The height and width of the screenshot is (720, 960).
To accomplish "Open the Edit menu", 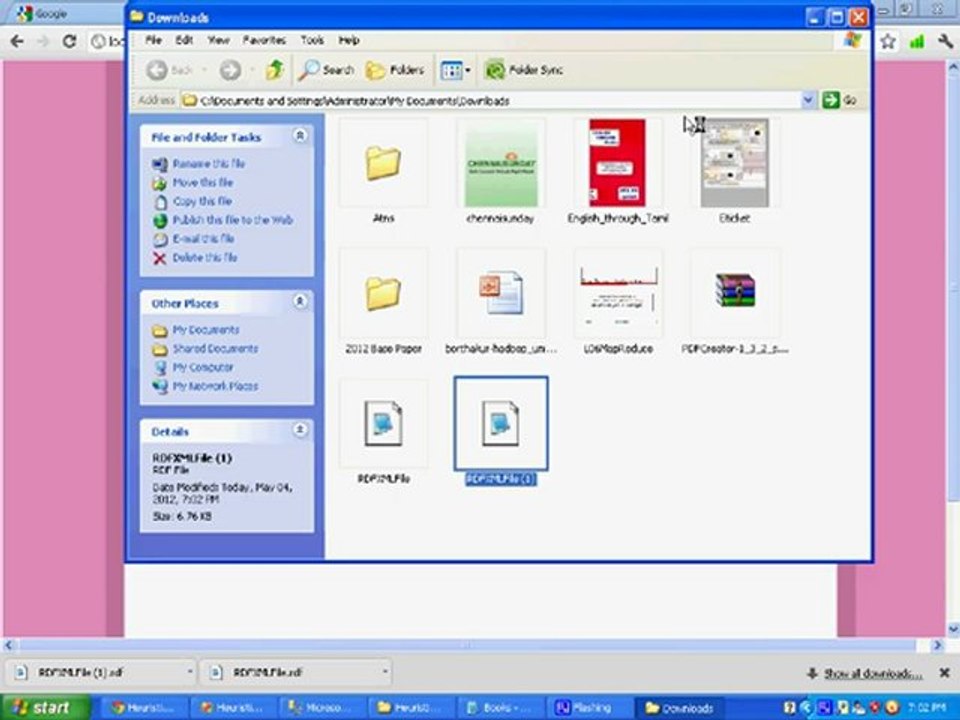I will pyautogui.click(x=184, y=40).
